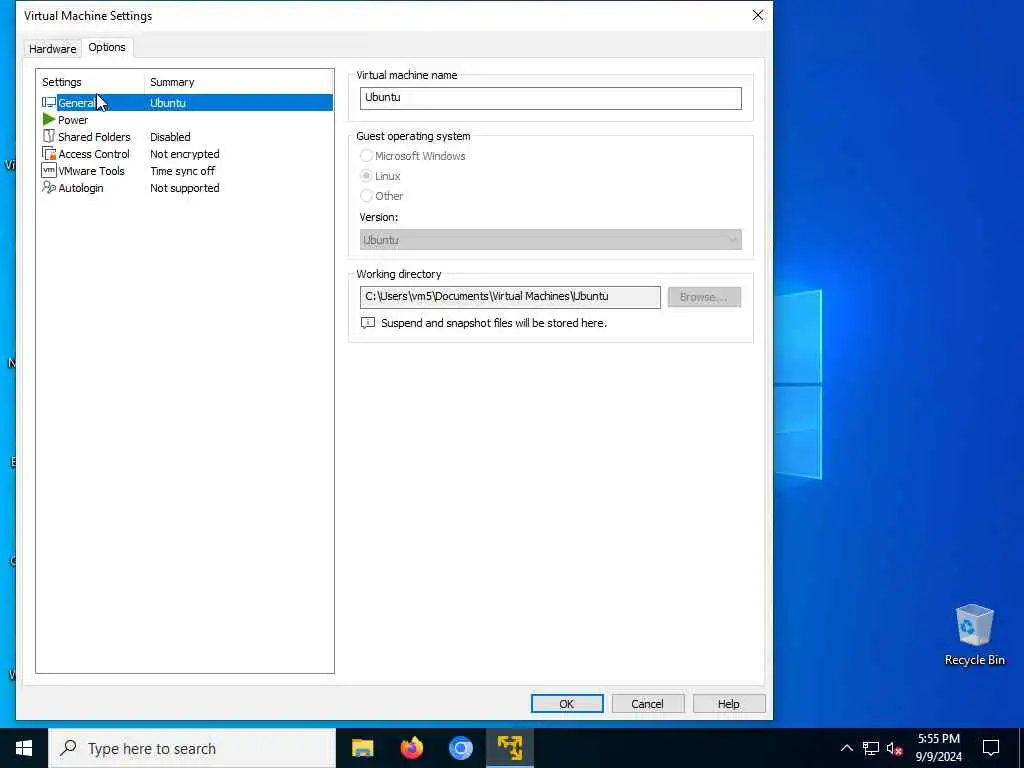1024x768 pixels.
Task: Open File Explorer from the taskbar
Action: click(362, 748)
